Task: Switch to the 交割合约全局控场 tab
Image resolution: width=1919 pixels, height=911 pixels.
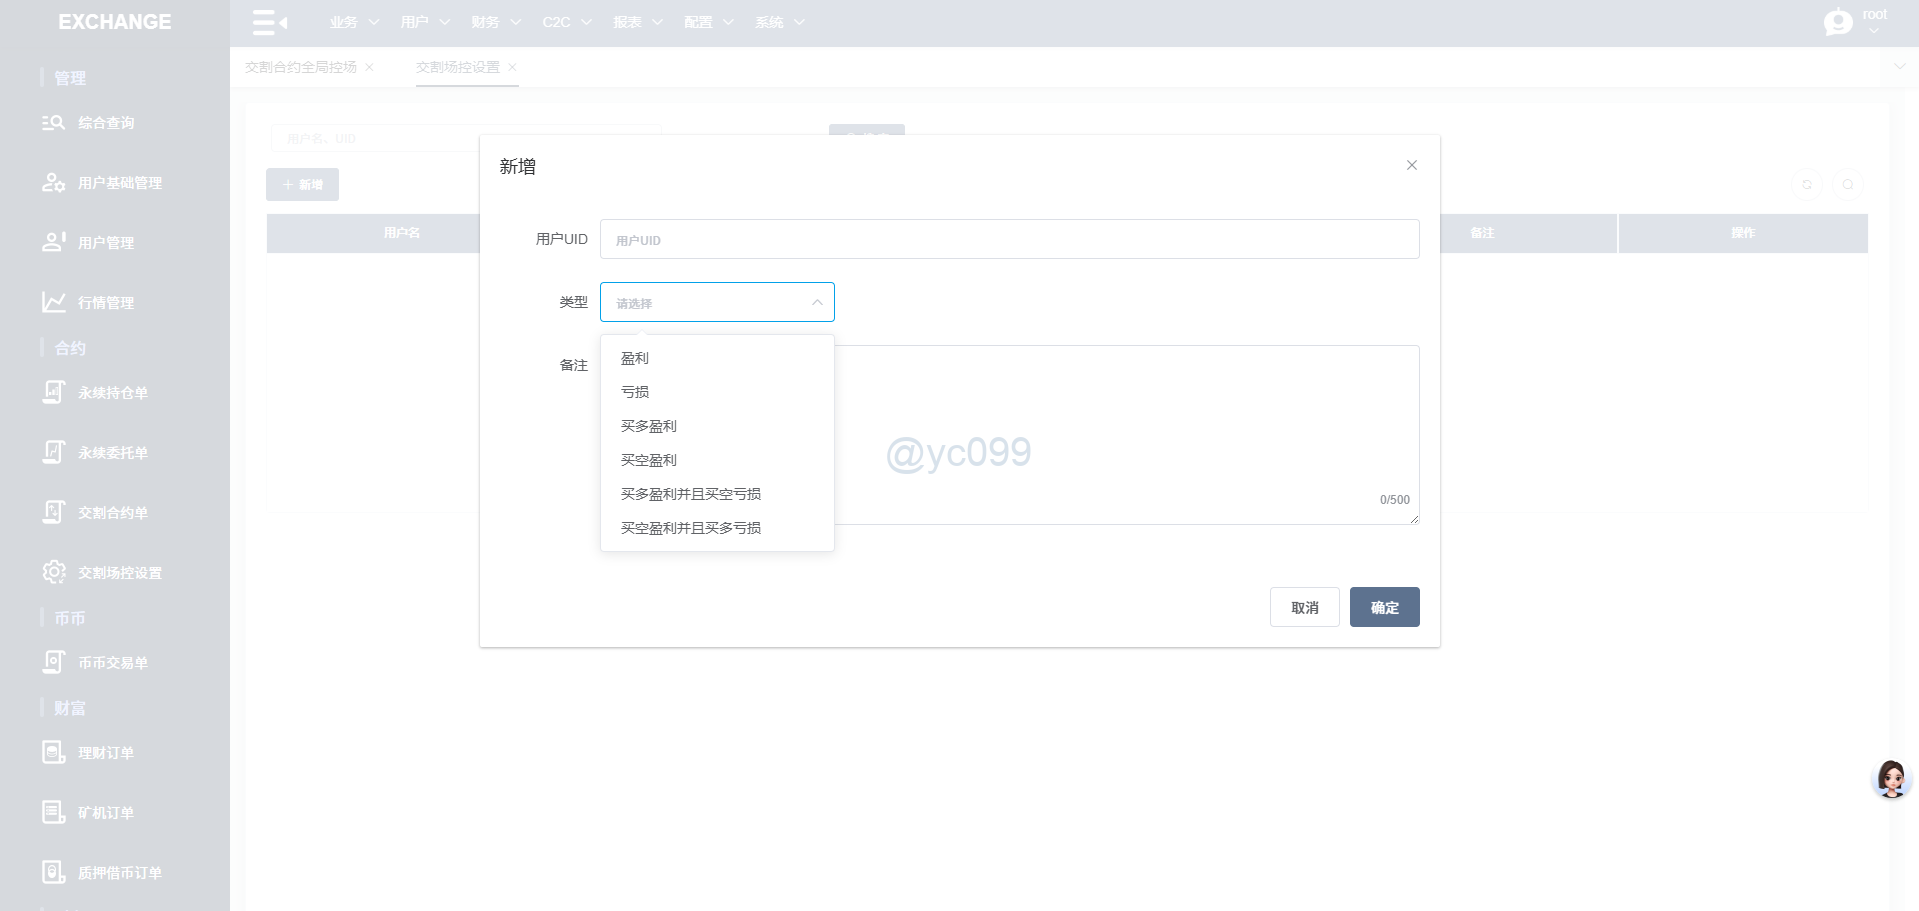Action: click(301, 67)
